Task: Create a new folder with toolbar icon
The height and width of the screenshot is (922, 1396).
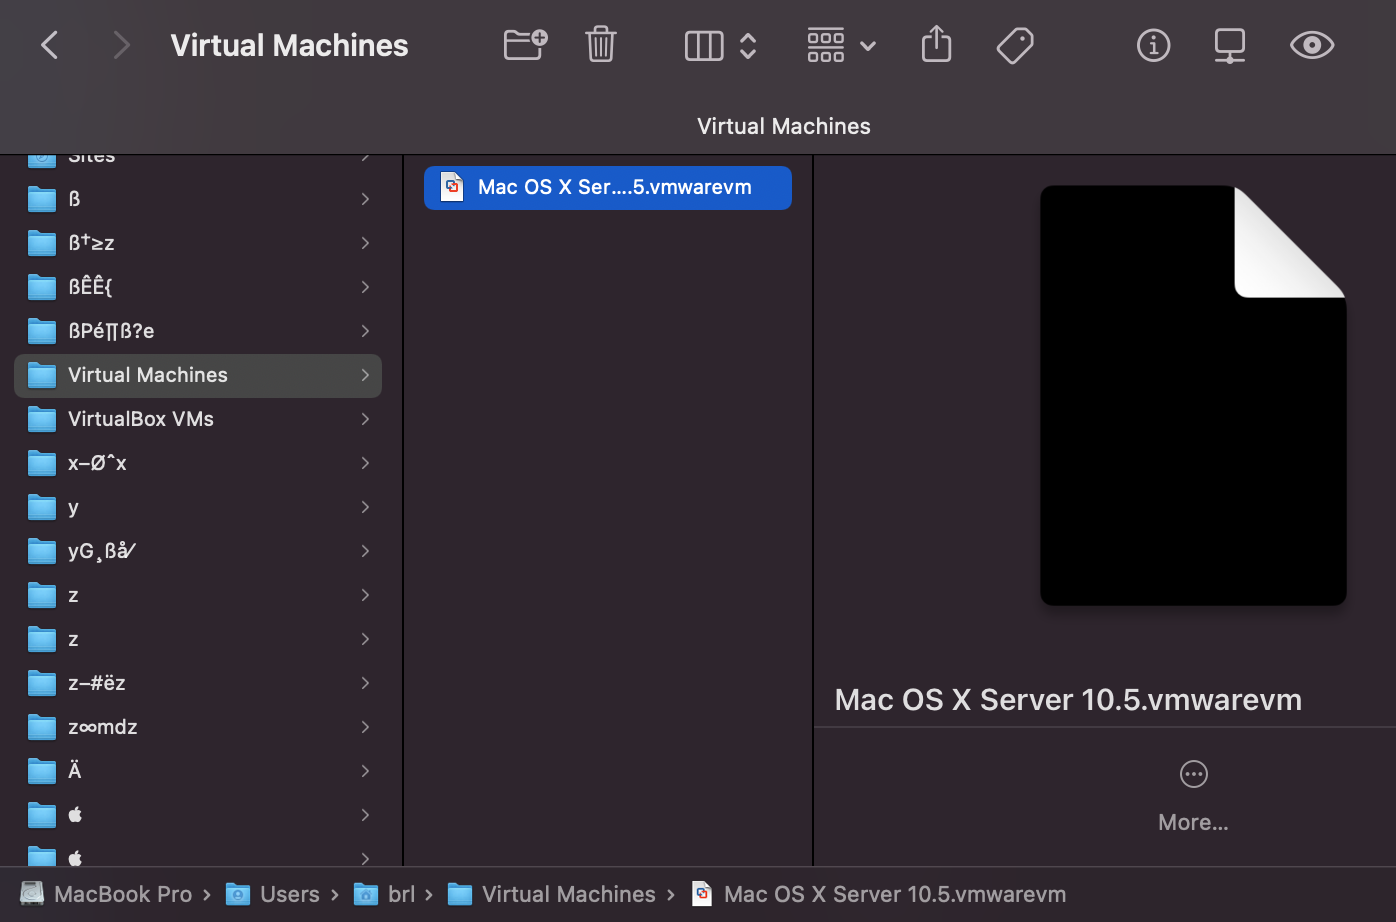Action: click(x=525, y=45)
